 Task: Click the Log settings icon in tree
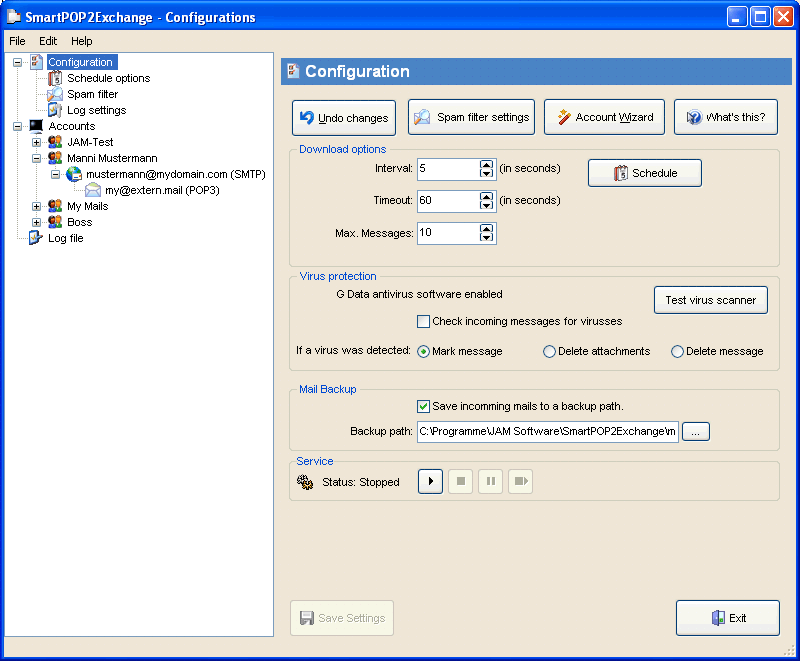[x=55, y=110]
